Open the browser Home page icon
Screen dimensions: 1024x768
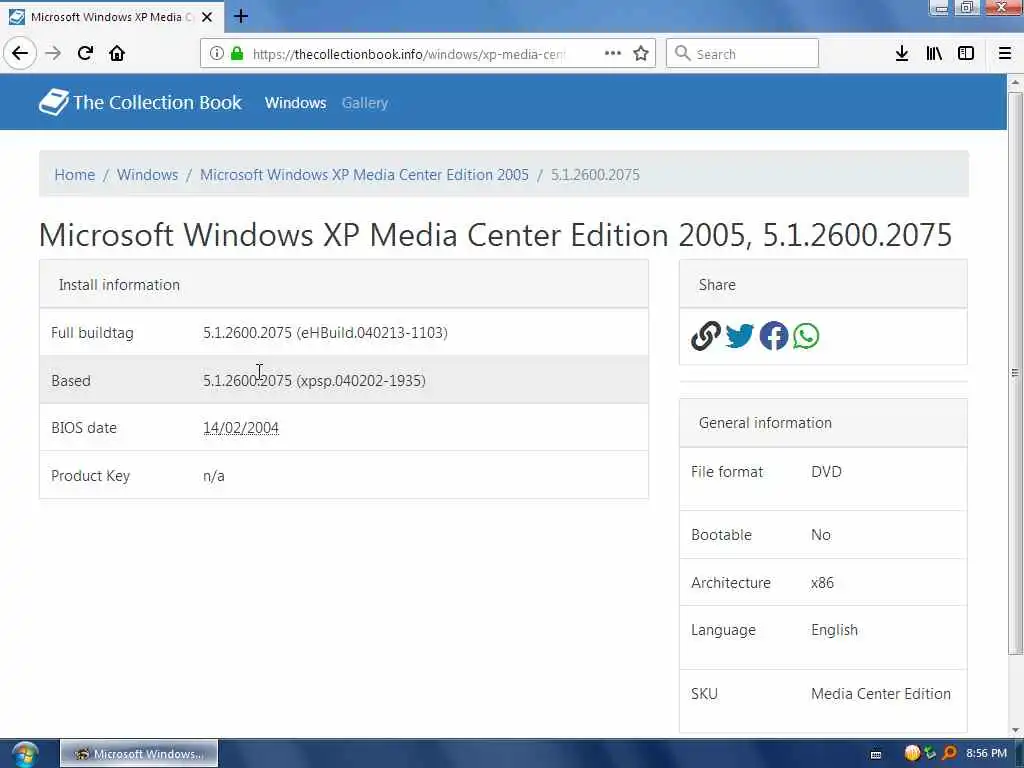point(117,53)
